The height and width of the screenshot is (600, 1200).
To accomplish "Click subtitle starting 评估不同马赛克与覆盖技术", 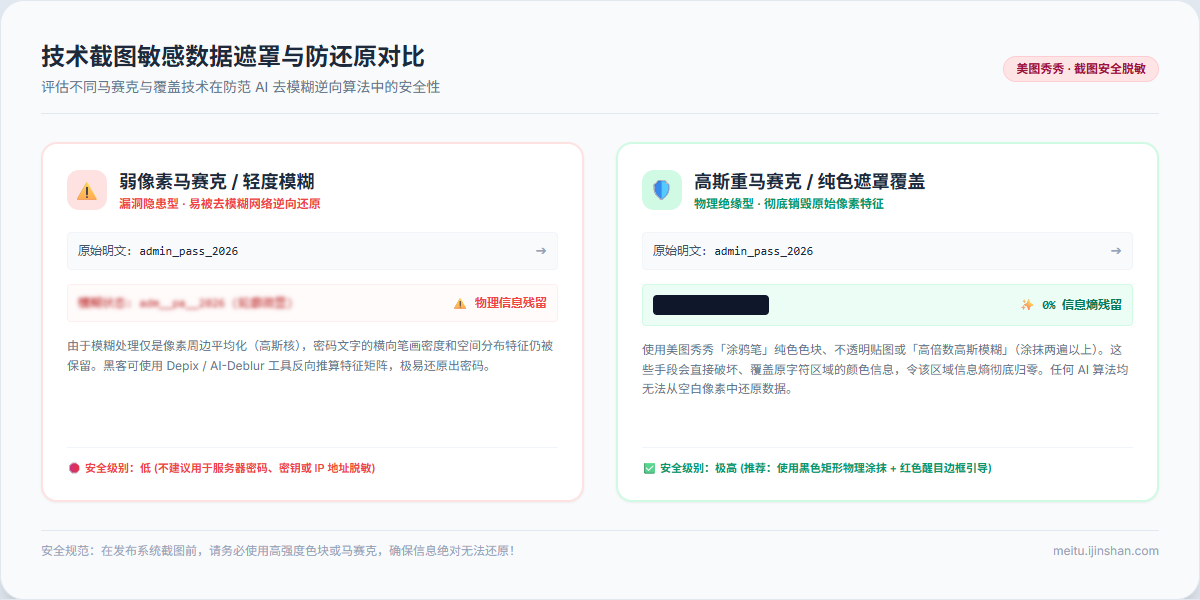I will [240, 87].
